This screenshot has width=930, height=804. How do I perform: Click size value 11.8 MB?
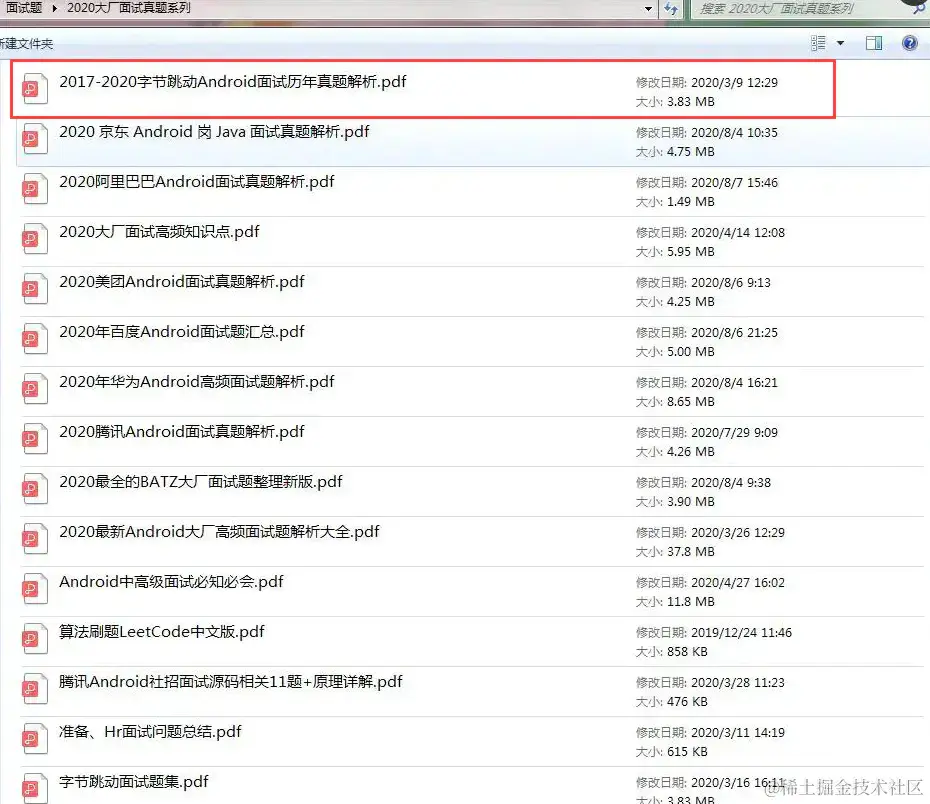click(690, 602)
